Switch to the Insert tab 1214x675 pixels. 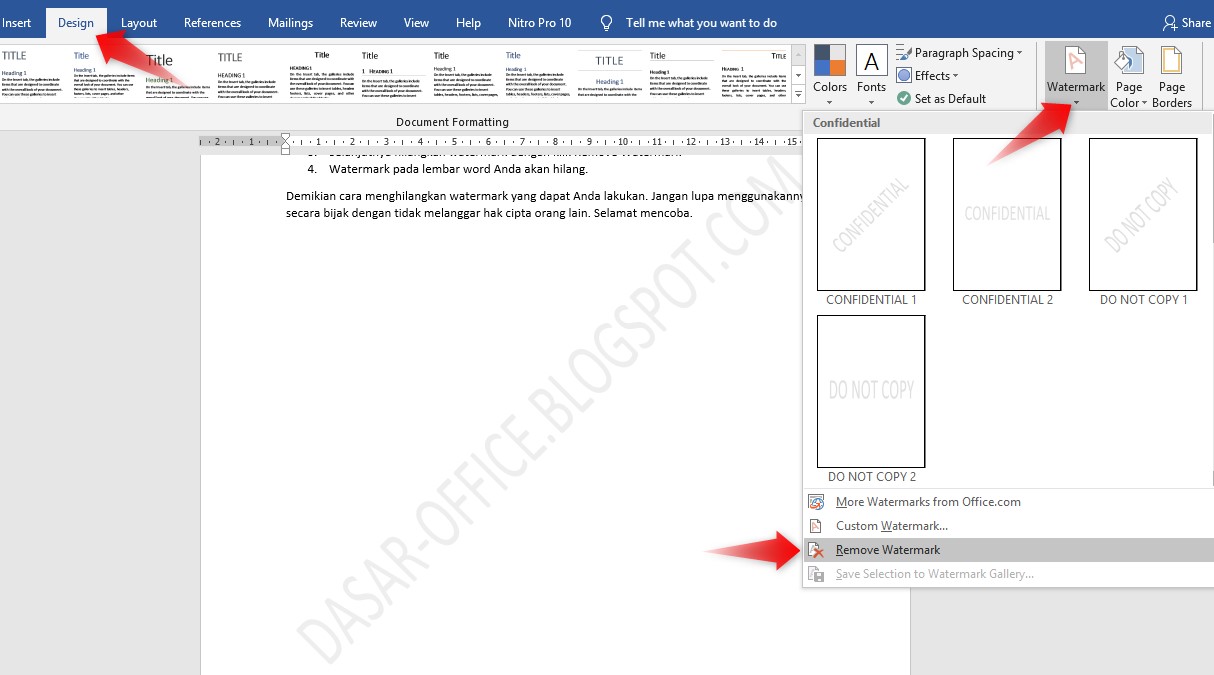tap(17, 22)
